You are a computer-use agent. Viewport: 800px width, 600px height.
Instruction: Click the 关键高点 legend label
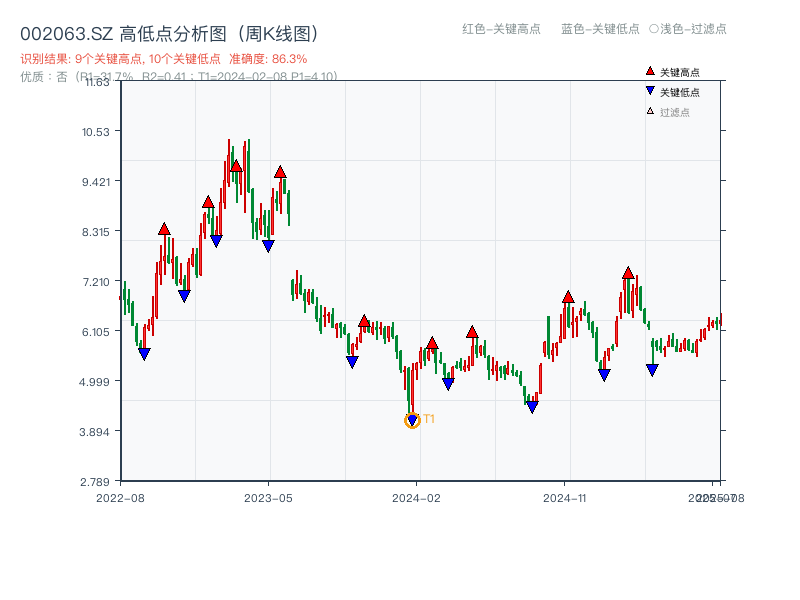coord(680,72)
